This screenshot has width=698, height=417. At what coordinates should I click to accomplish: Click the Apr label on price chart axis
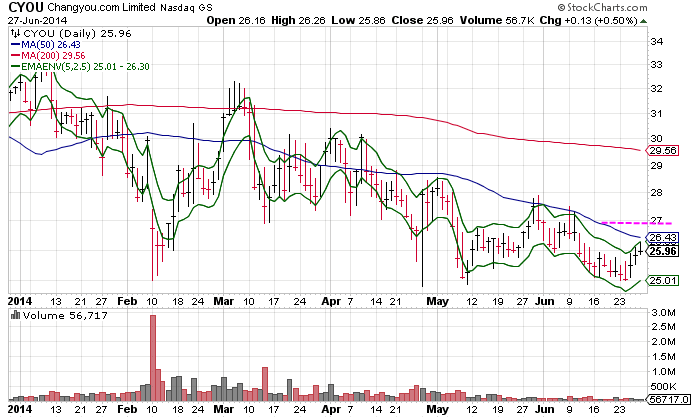[331, 301]
